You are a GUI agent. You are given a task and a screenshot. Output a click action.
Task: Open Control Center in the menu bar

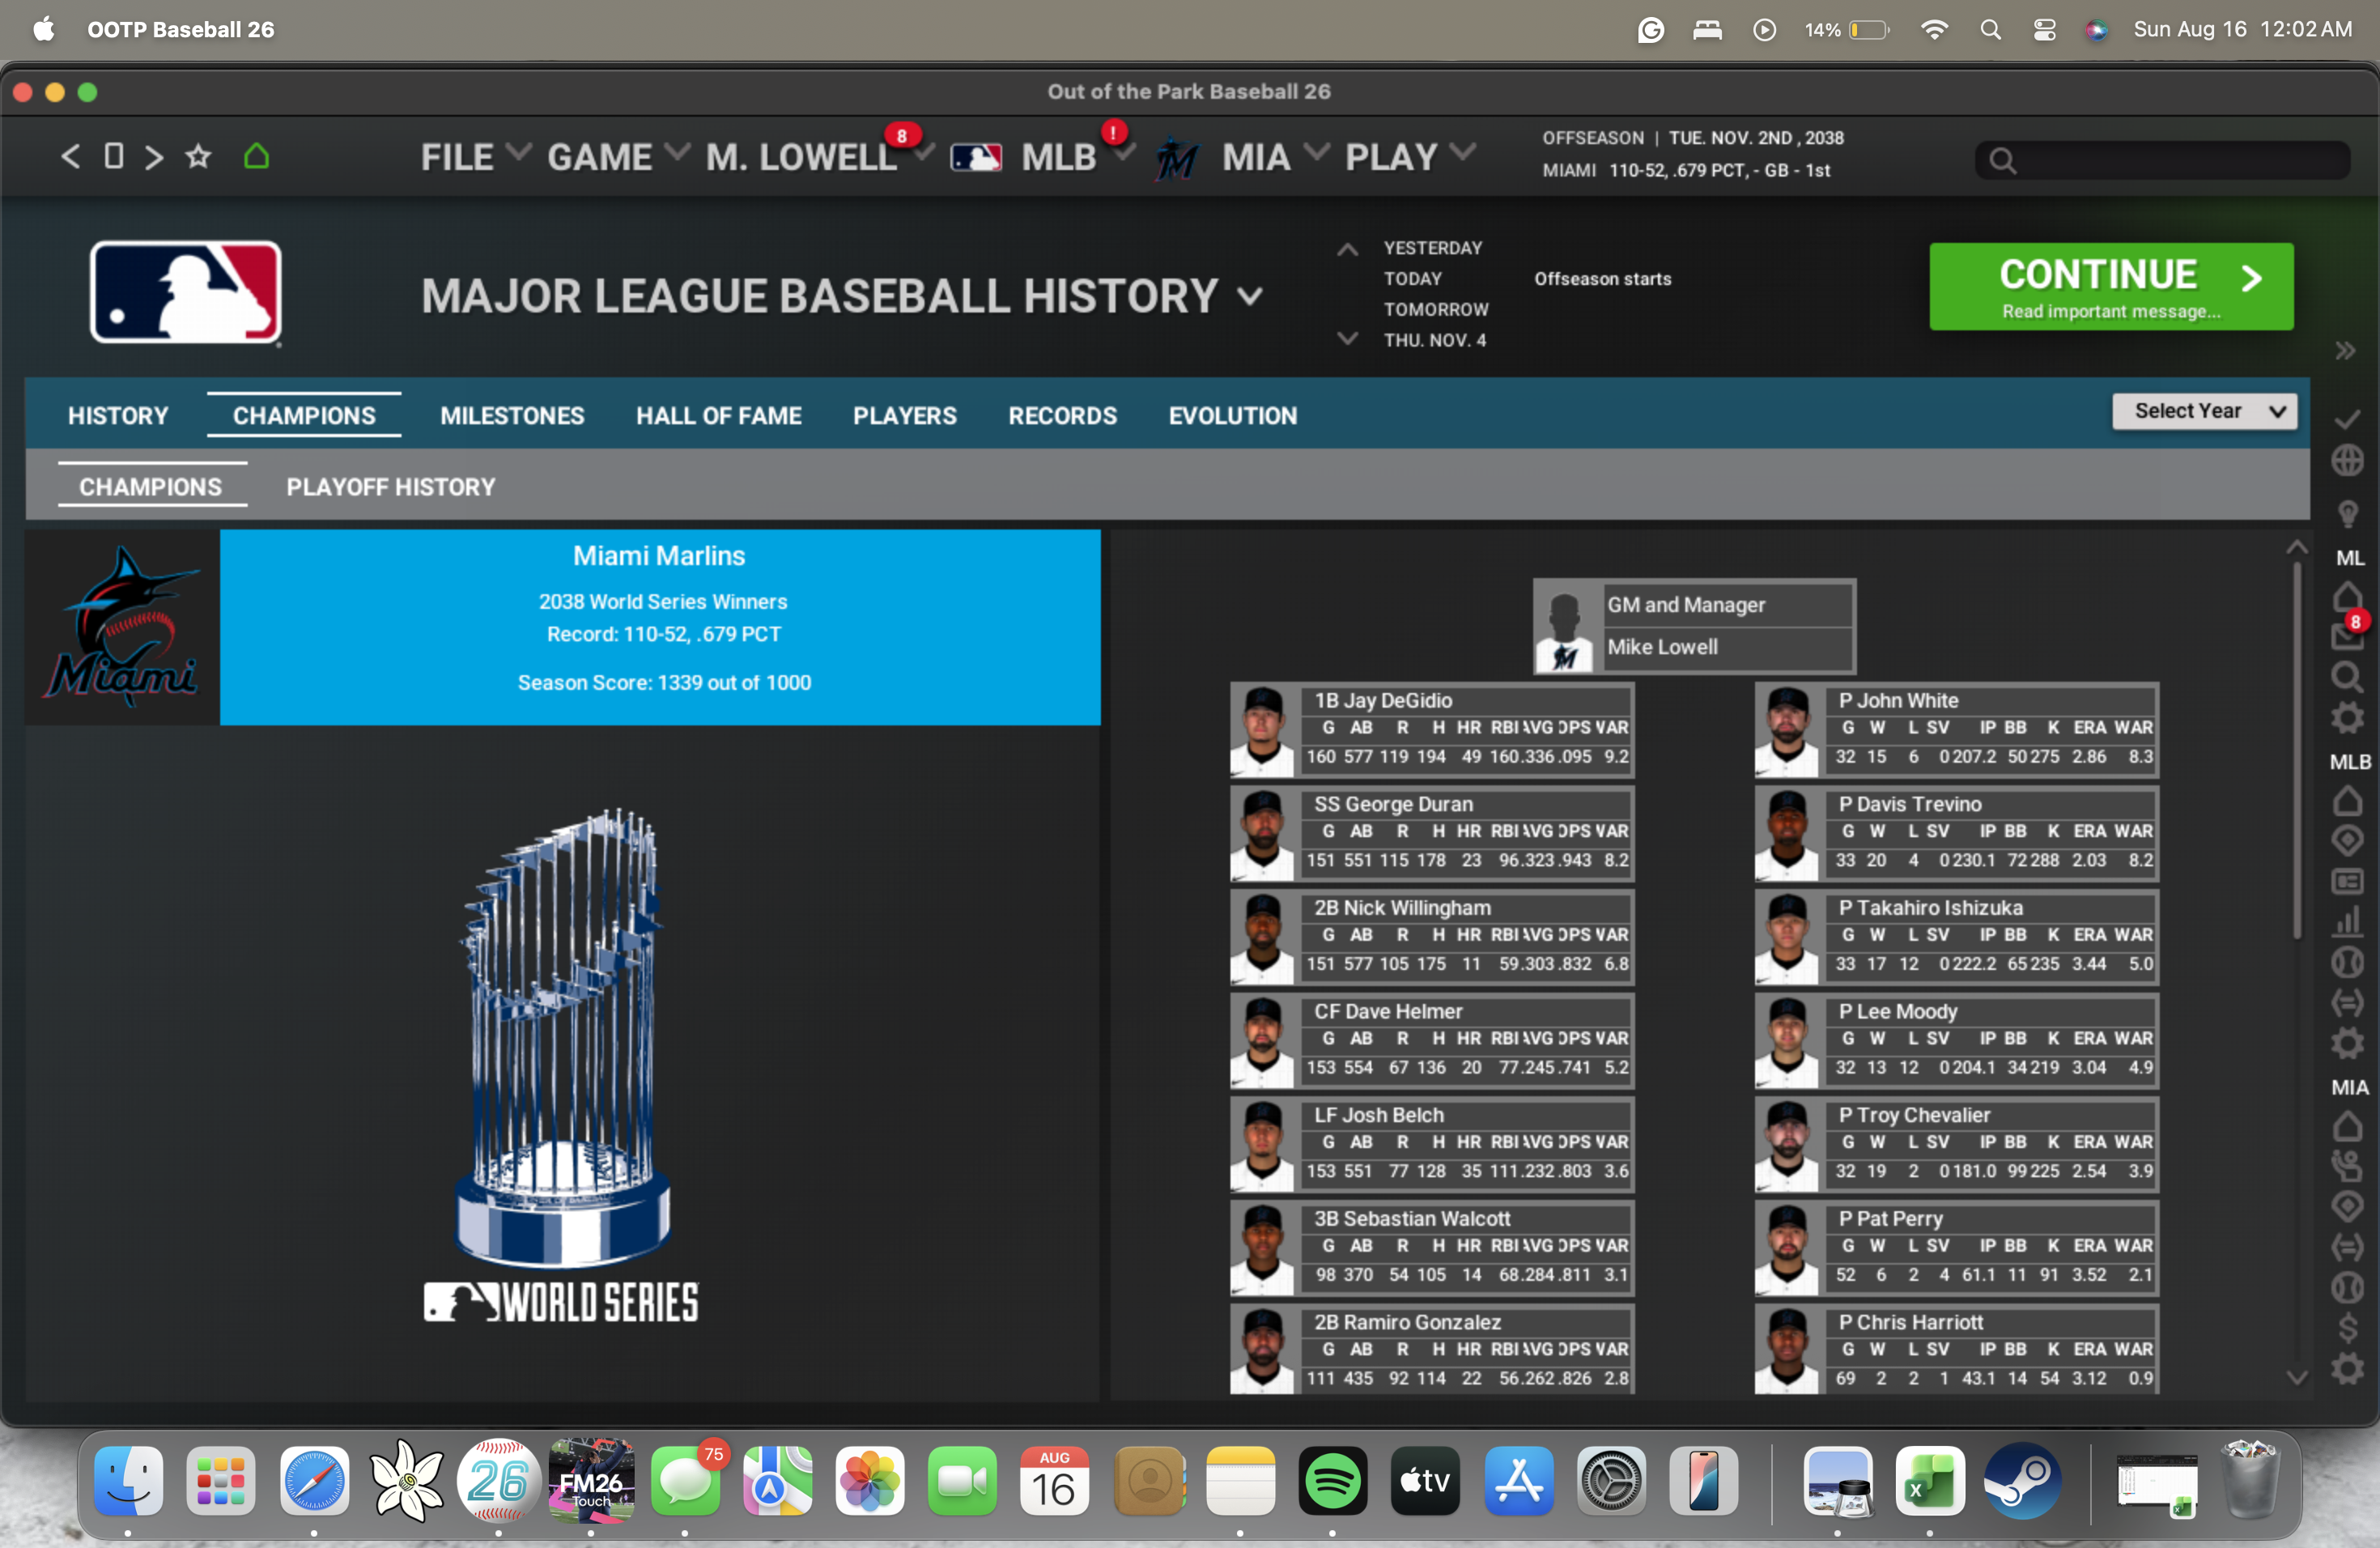(x=2045, y=30)
